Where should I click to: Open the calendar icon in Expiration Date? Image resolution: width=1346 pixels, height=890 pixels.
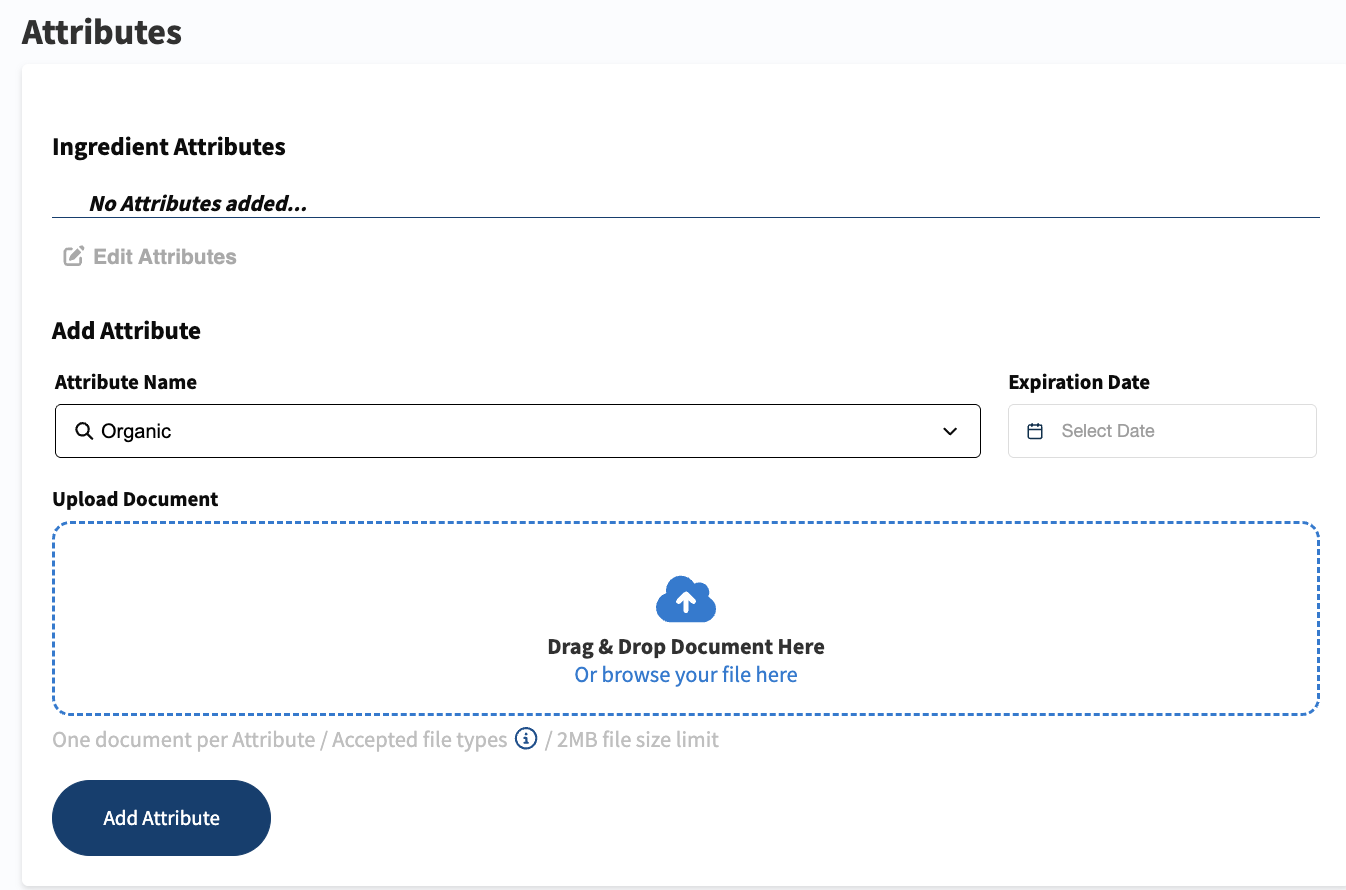(x=1035, y=431)
